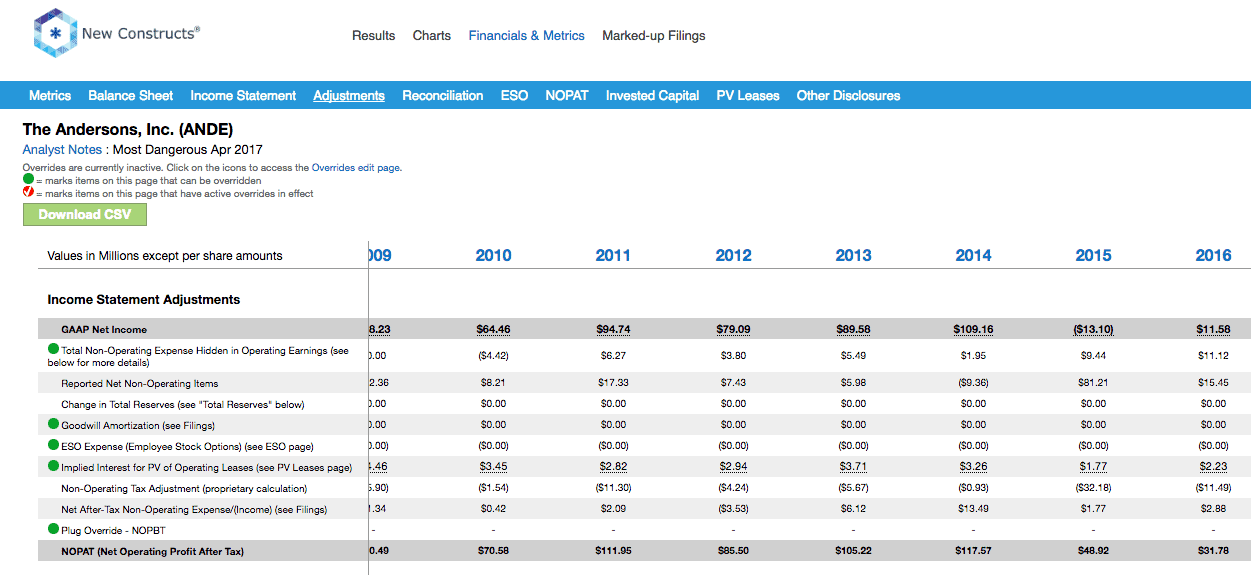Click the GAAP Net Income row label

[x=104, y=329]
